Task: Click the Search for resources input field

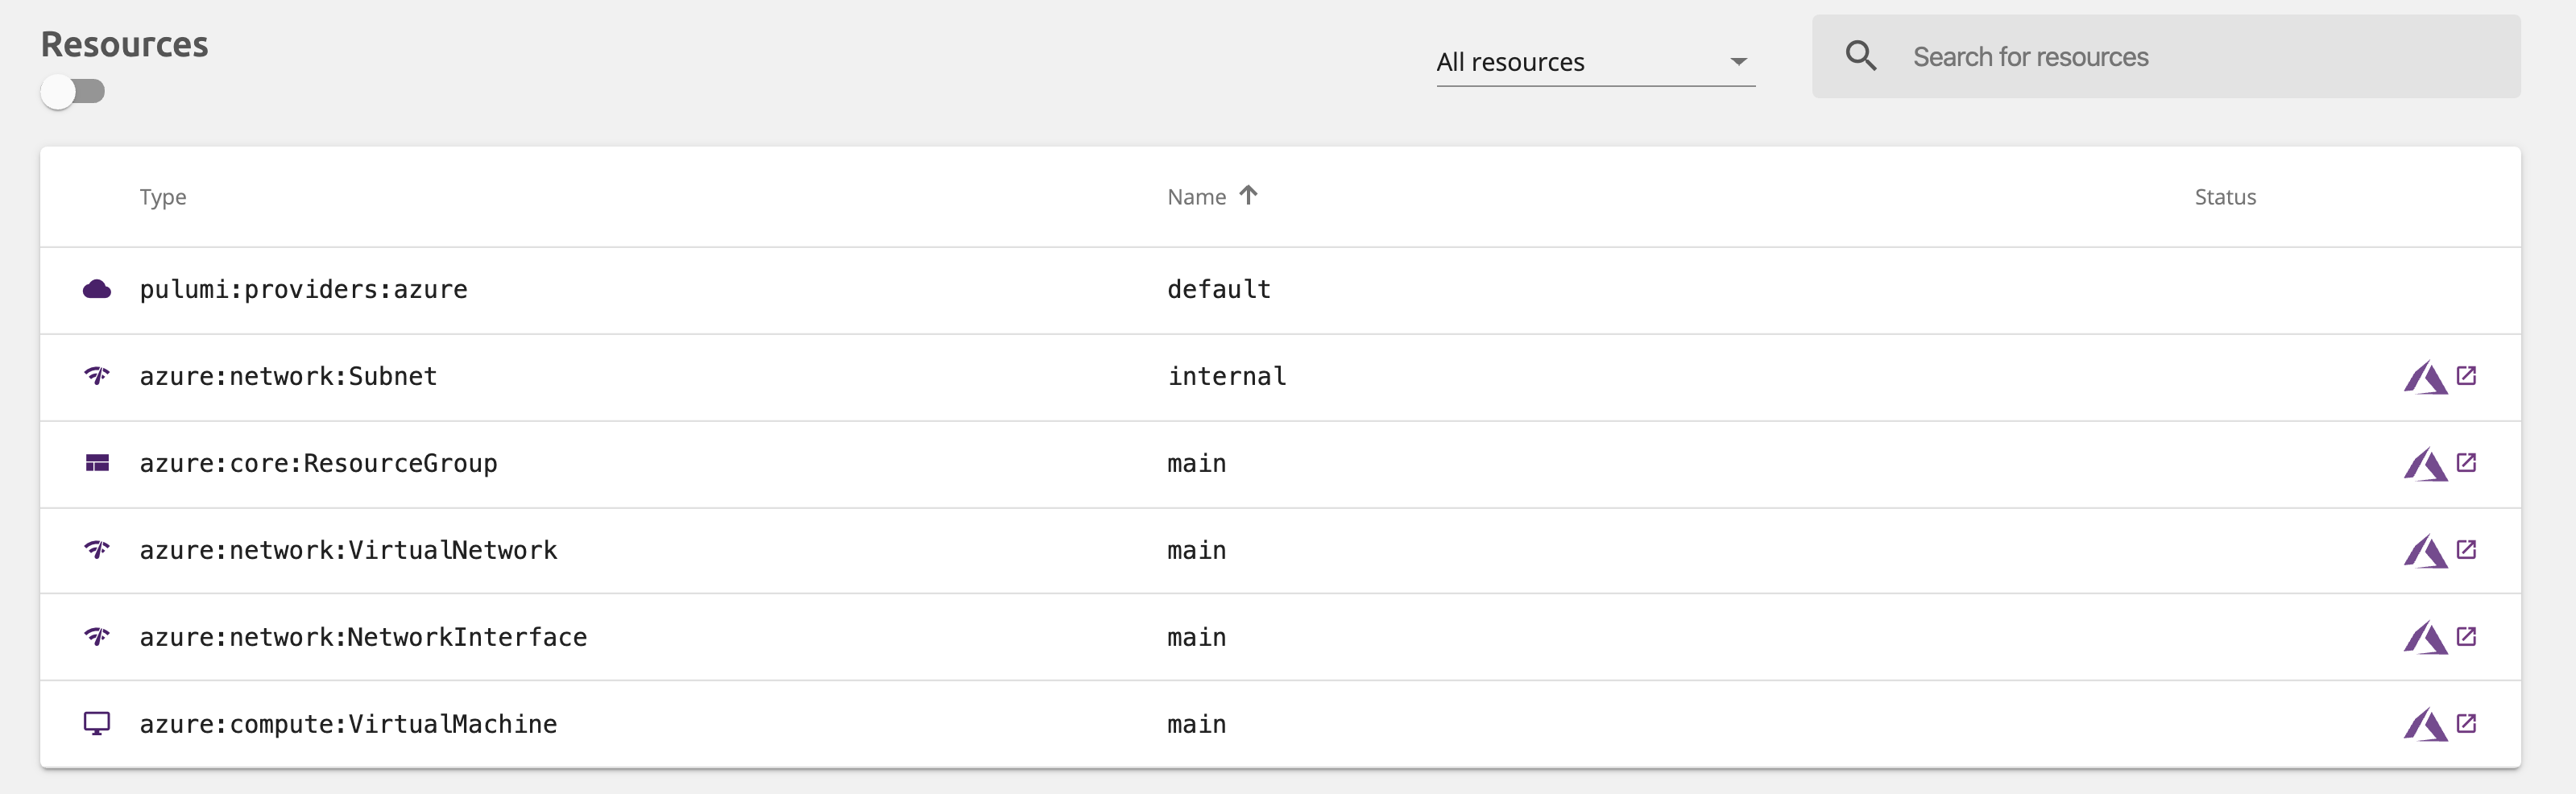Action: [2100, 56]
